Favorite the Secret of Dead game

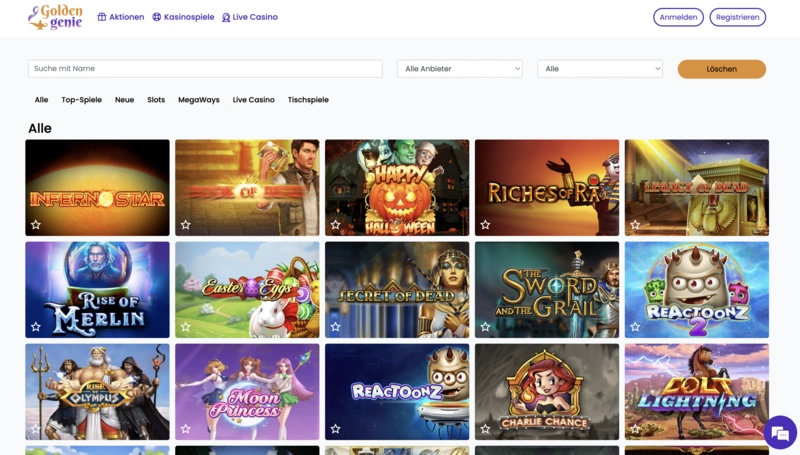coord(335,326)
